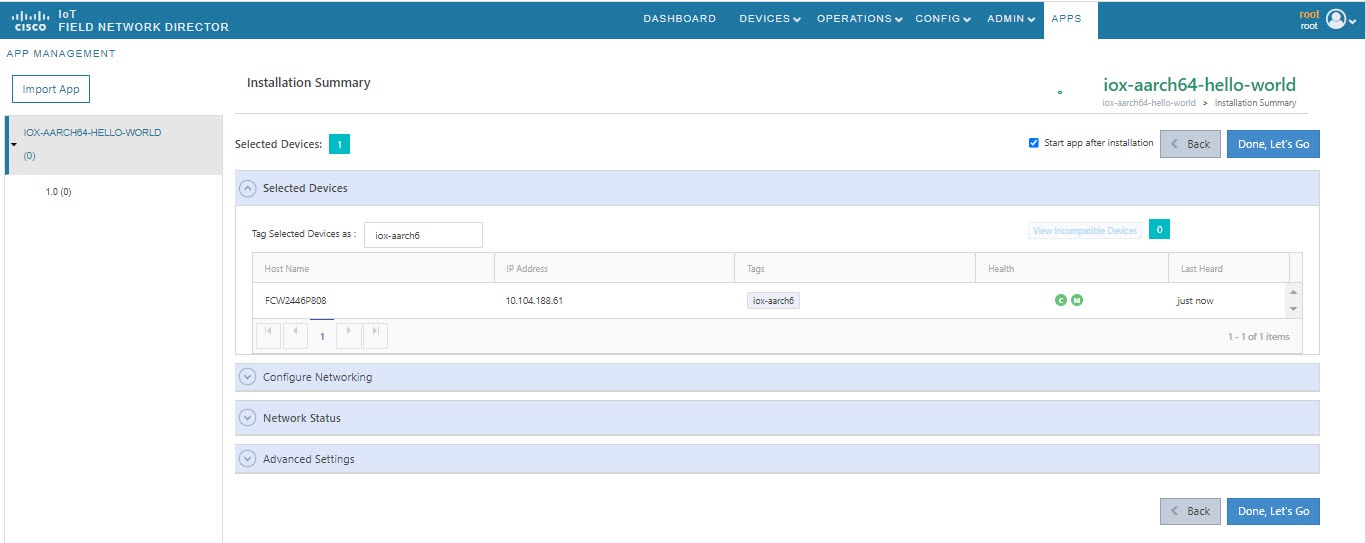Go to previous page of device table
Image resolution: width=1365 pixels, height=543 pixels.
pos(295,335)
